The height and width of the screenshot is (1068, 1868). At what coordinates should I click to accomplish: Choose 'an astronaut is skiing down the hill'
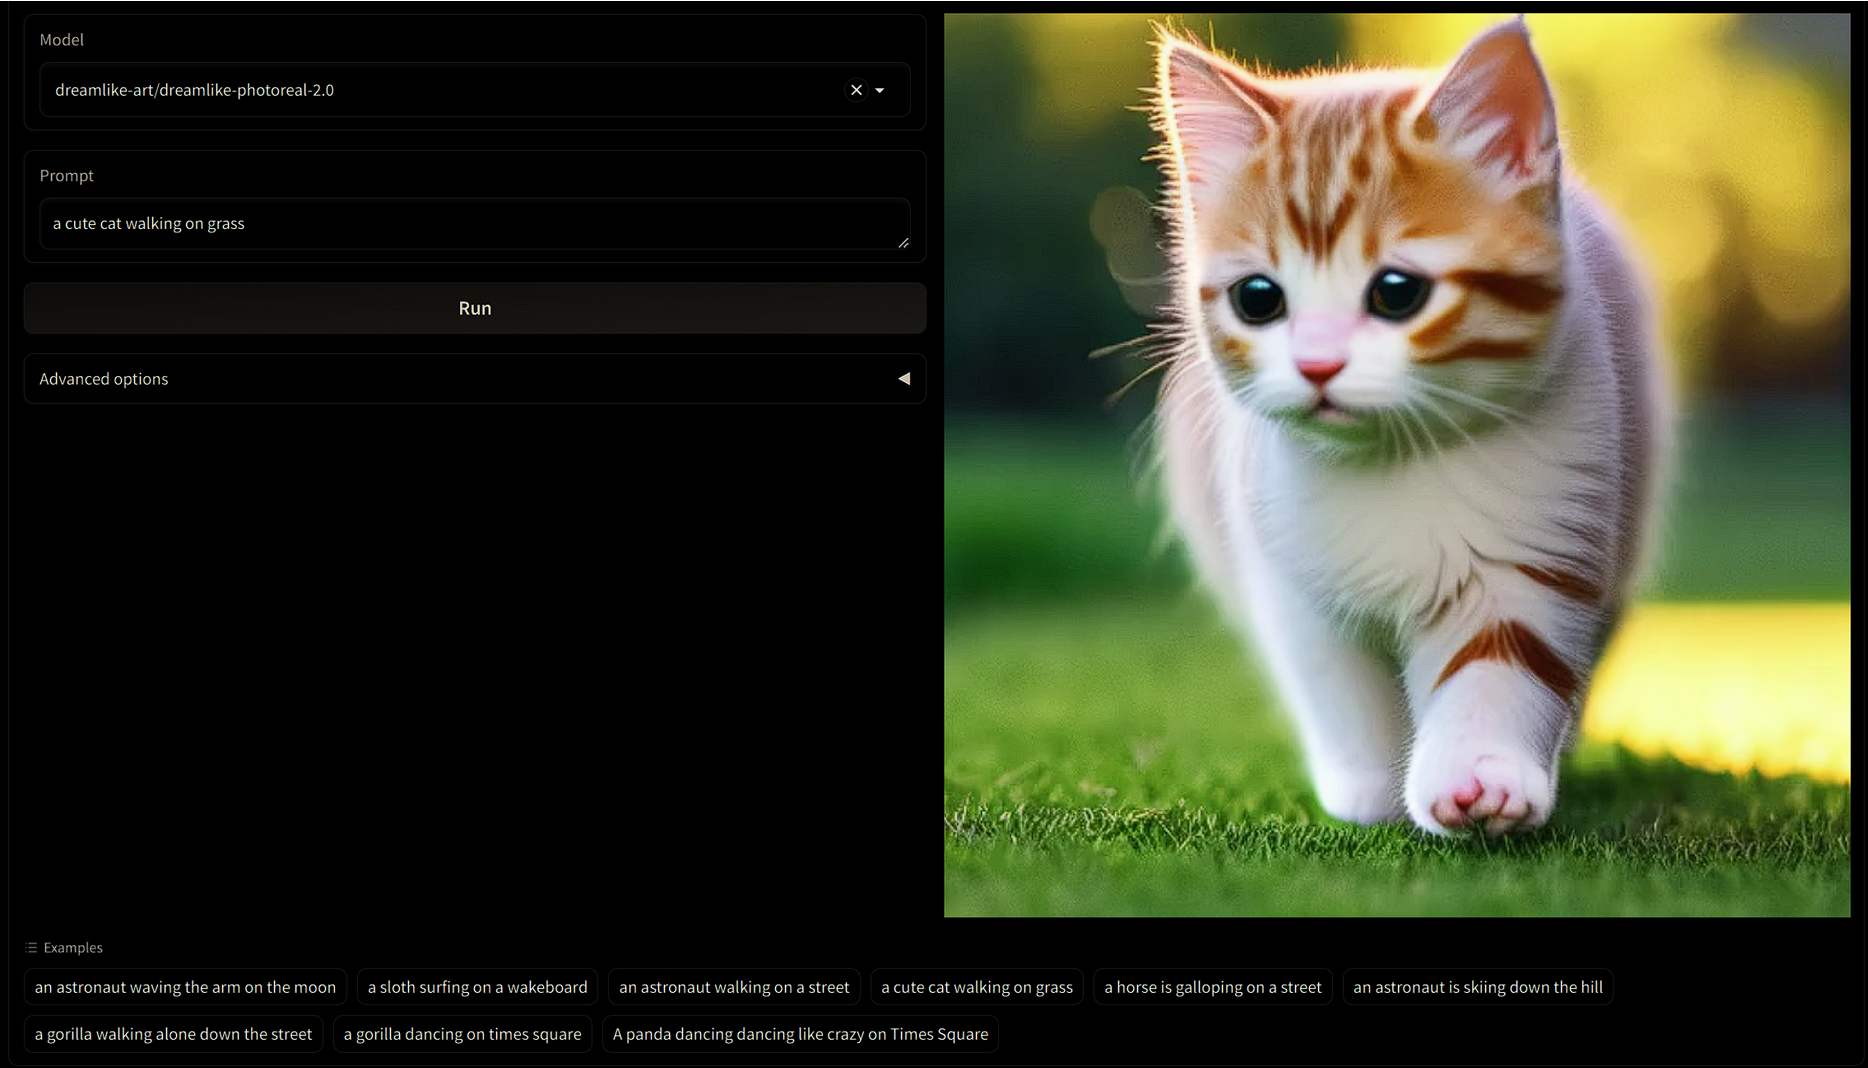1477,987
